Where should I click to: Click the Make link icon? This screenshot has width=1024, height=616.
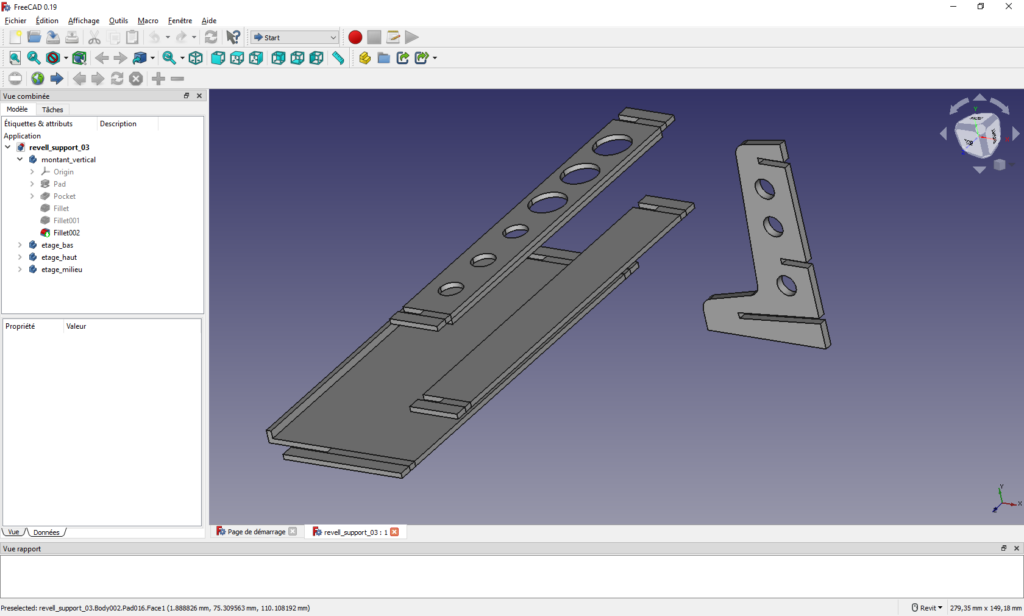click(x=402, y=58)
